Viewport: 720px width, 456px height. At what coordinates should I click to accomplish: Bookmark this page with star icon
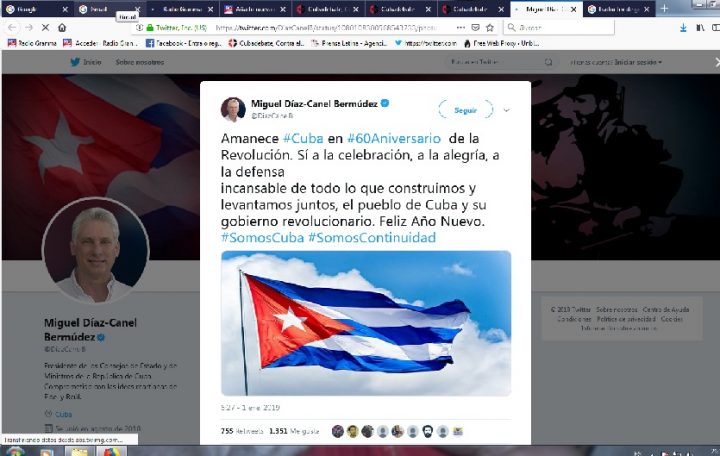click(x=490, y=28)
